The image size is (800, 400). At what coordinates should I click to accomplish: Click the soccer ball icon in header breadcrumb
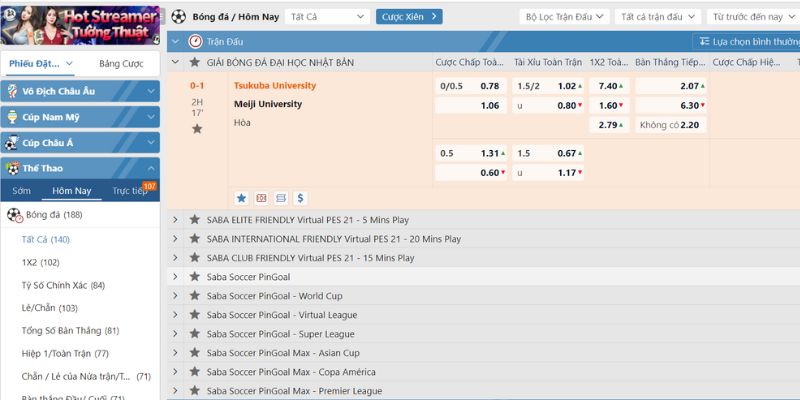point(178,17)
